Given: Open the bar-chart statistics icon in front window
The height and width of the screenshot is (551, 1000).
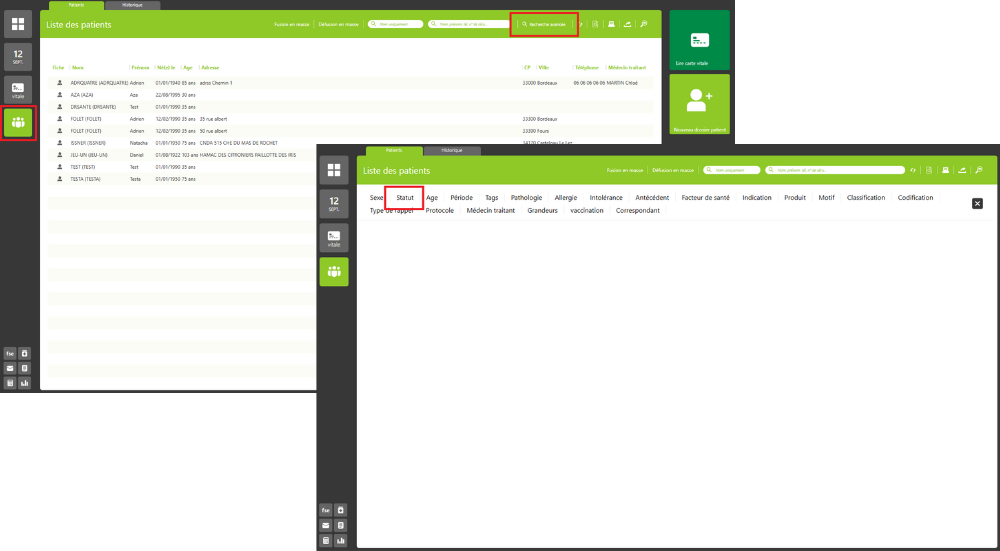Looking at the screenshot, I should tap(341, 541).
